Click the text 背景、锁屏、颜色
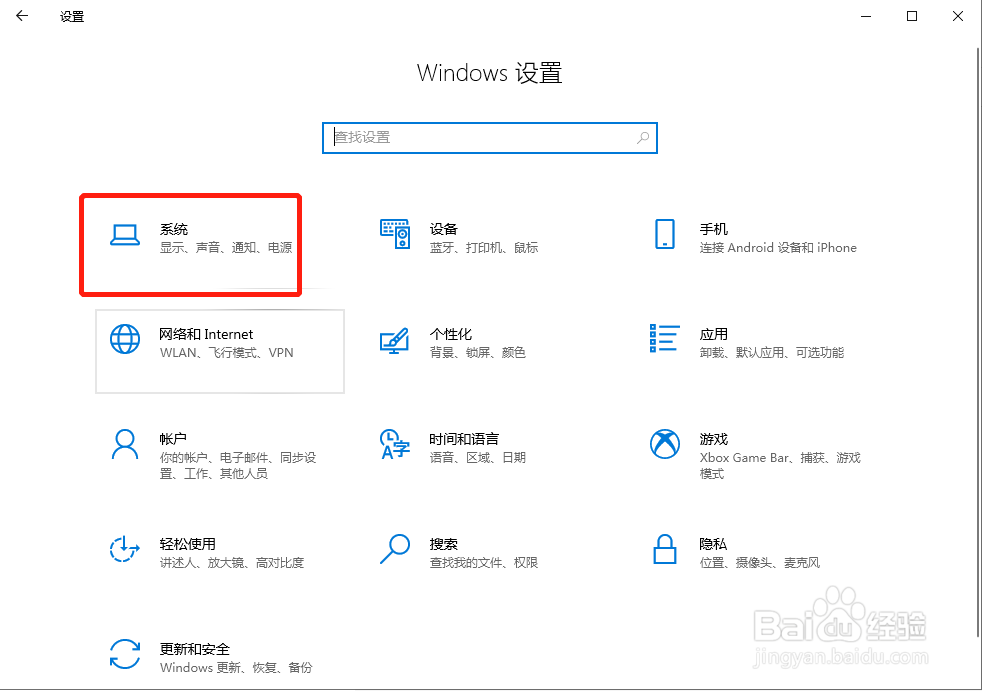Image resolution: width=982 pixels, height=691 pixels. 478,353
